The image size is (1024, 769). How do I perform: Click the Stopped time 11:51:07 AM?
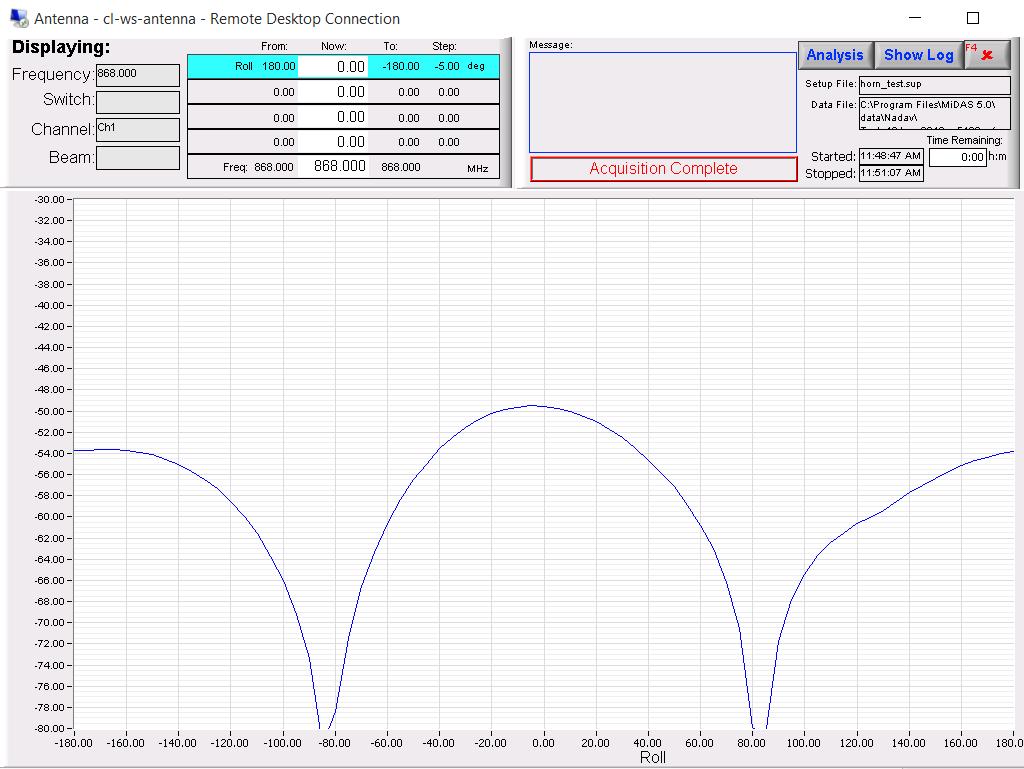click(891, 173)
